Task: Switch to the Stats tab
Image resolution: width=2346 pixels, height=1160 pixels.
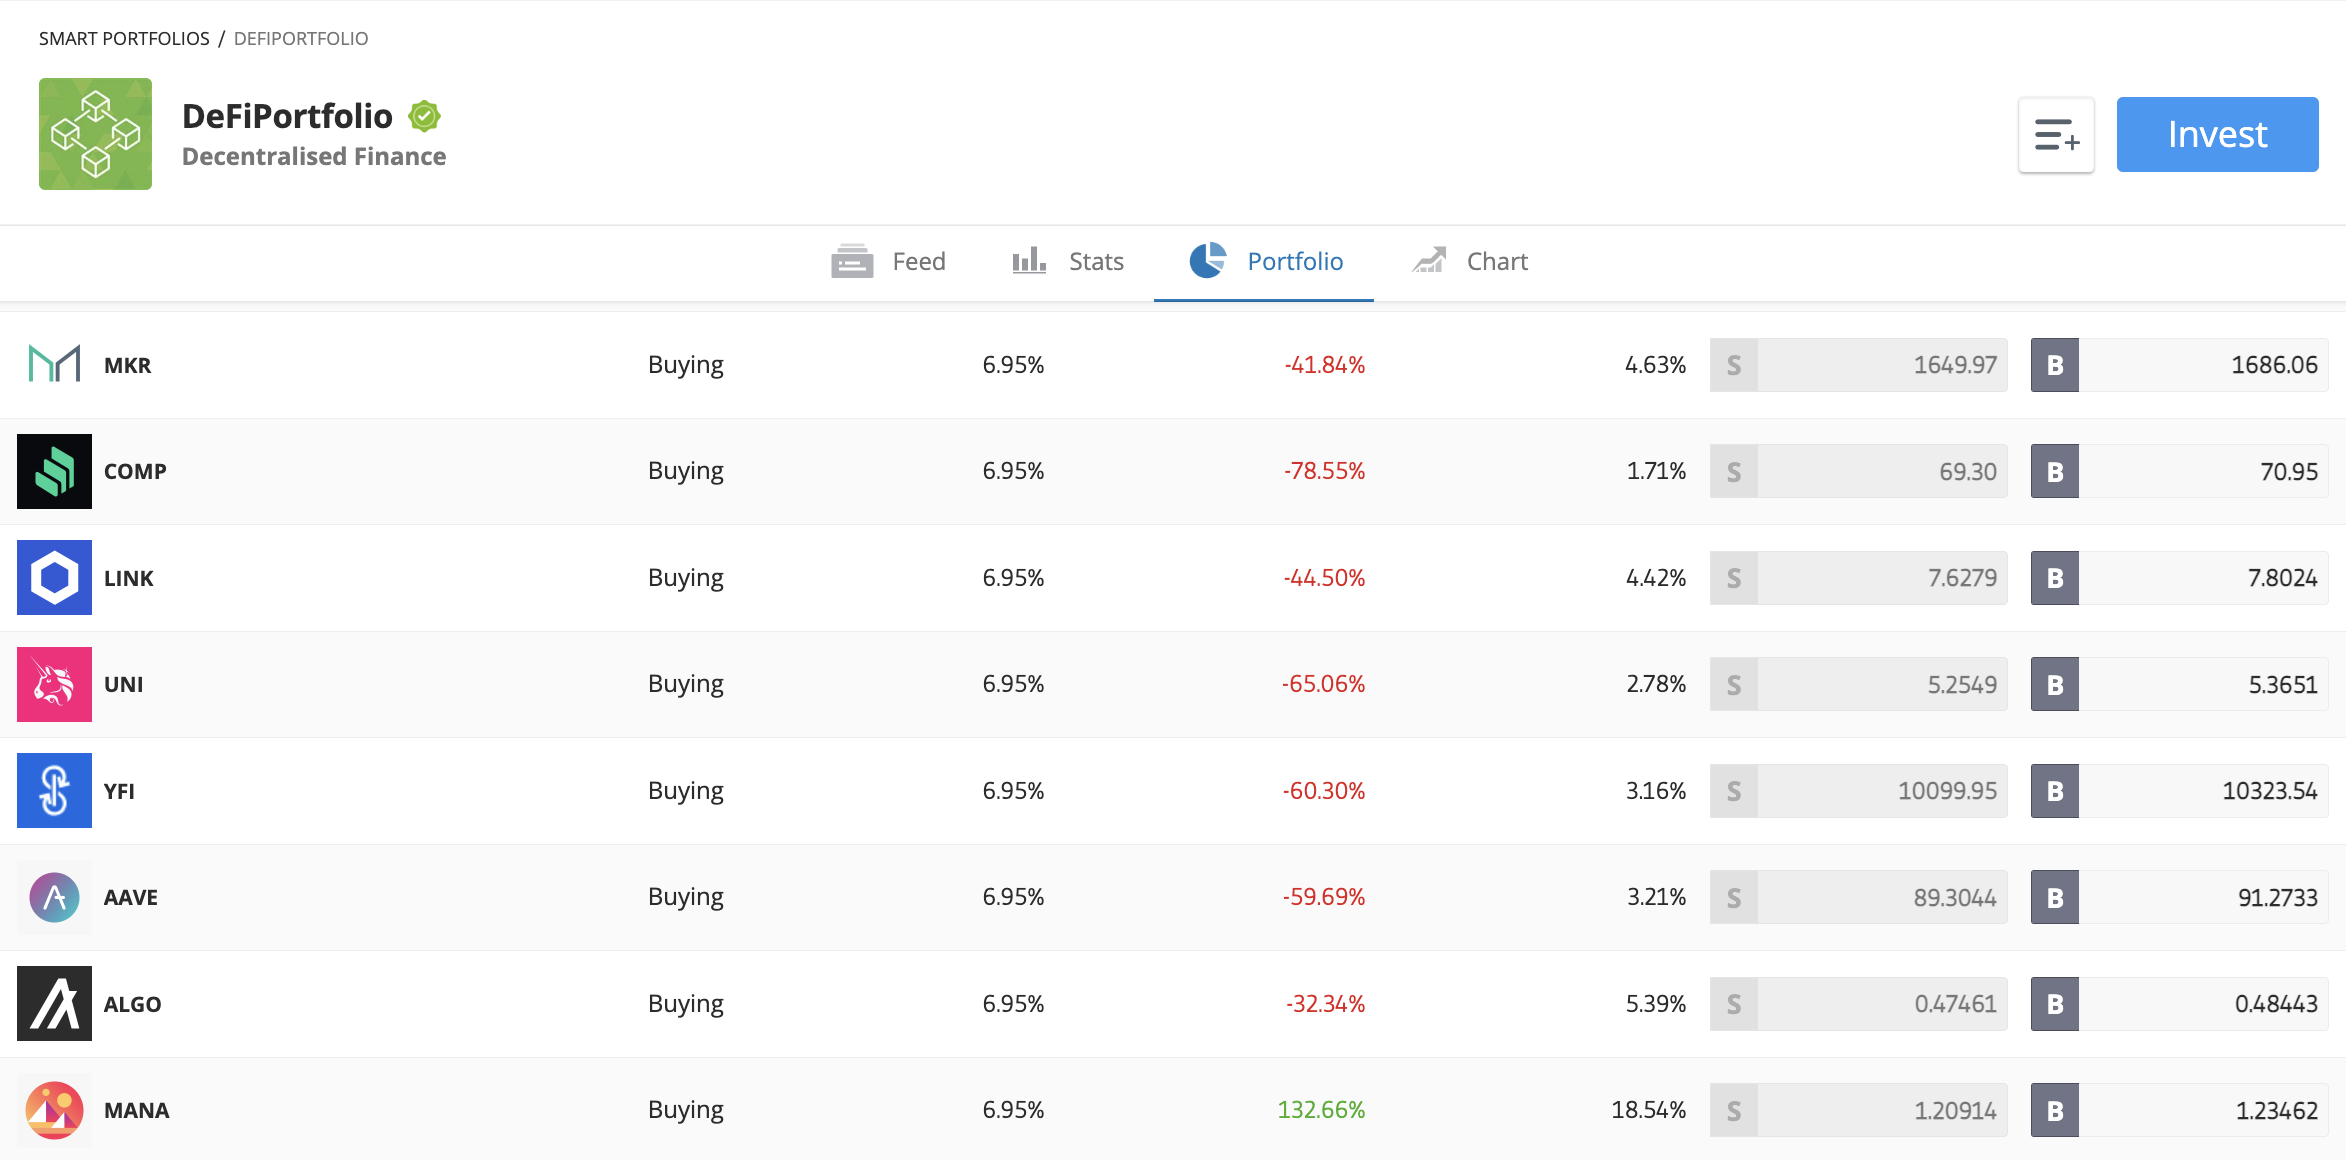Action: [x=1067, y=262]
